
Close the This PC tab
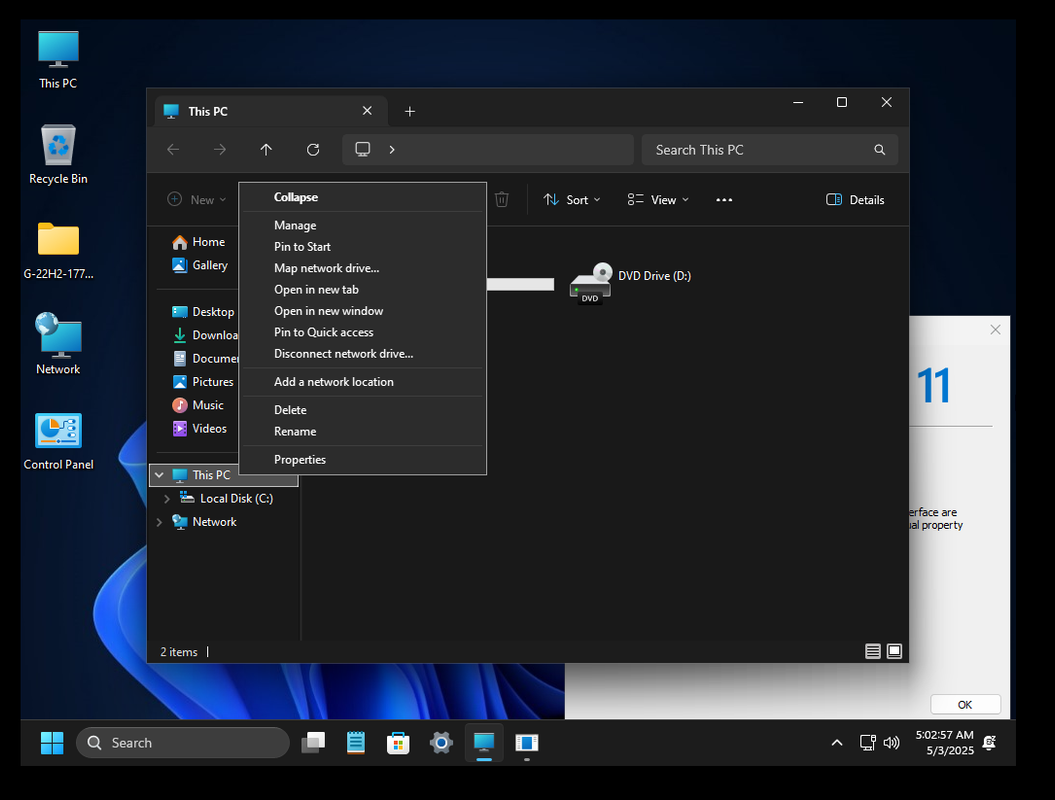click(x=367, y=111)
